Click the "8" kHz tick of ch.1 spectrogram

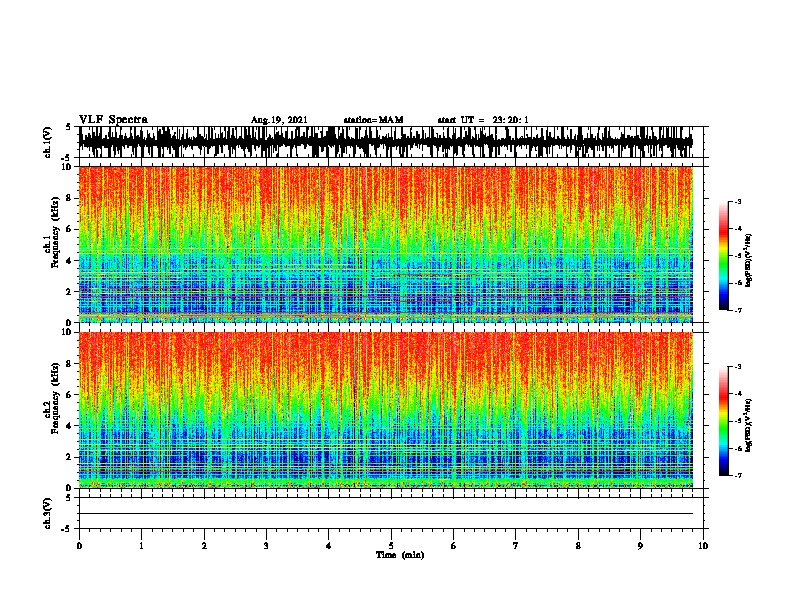click(x=70, y=198)
